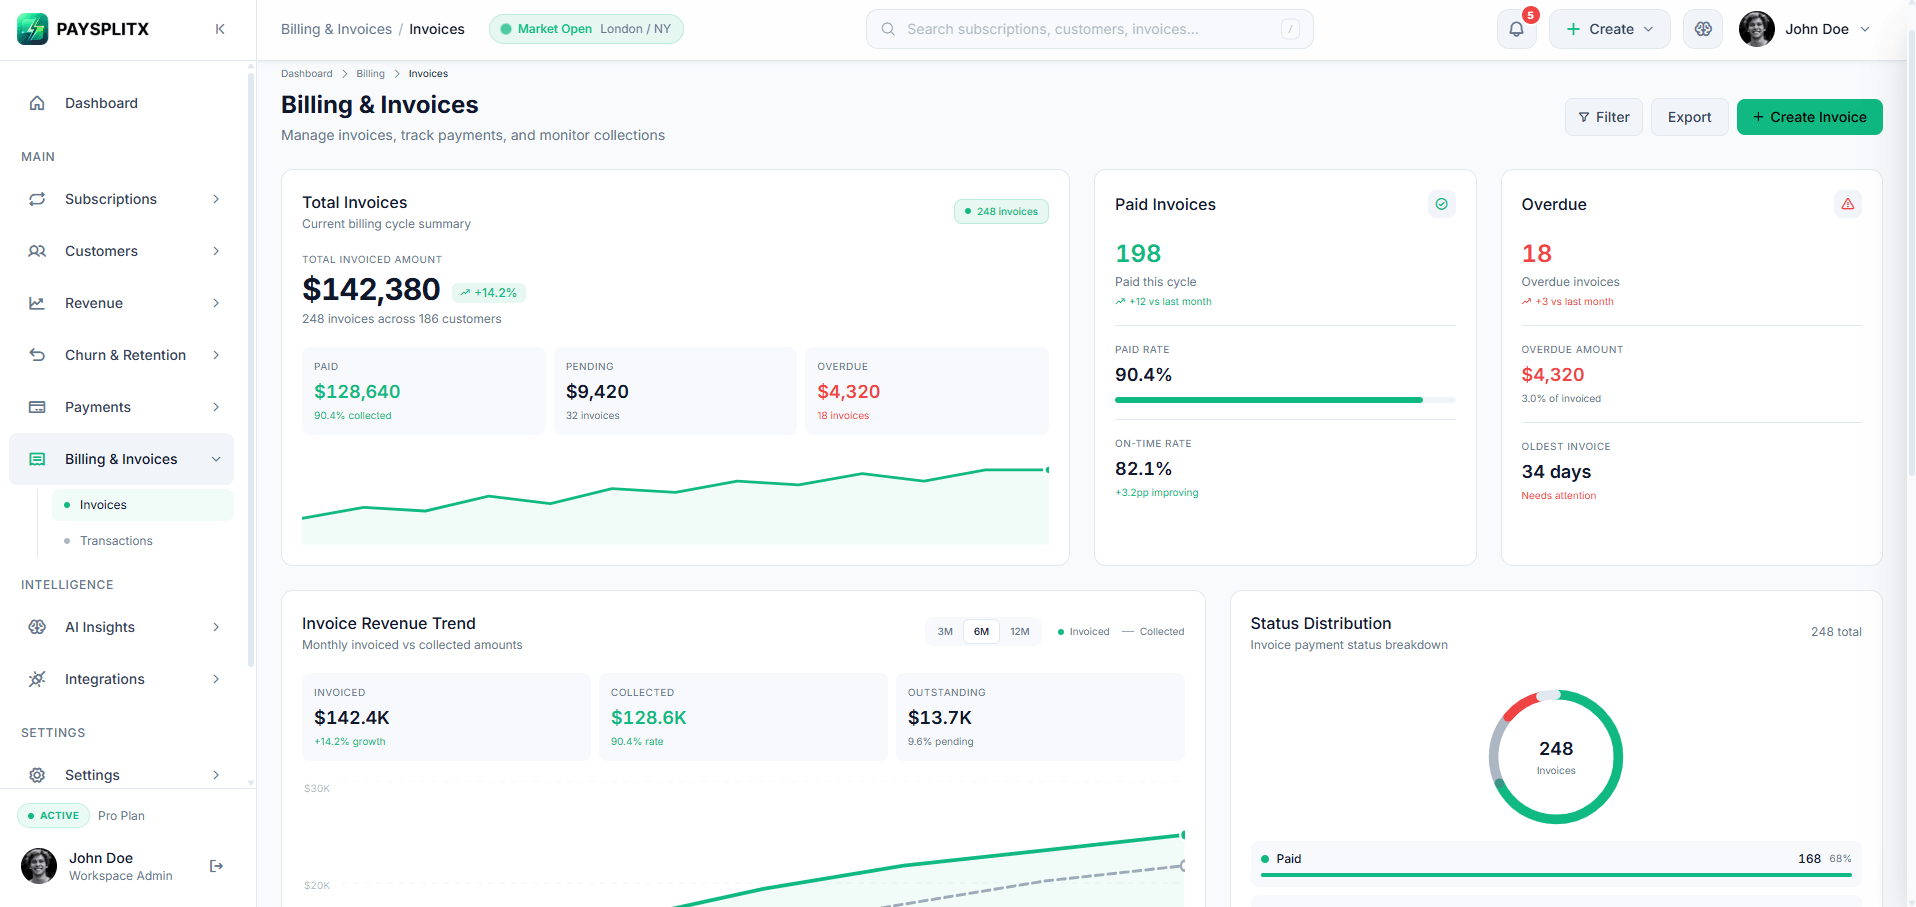The image size is (1916, 907).
Task: Click the Billing & Invoices sidebar icon
Action: [37, 459]
